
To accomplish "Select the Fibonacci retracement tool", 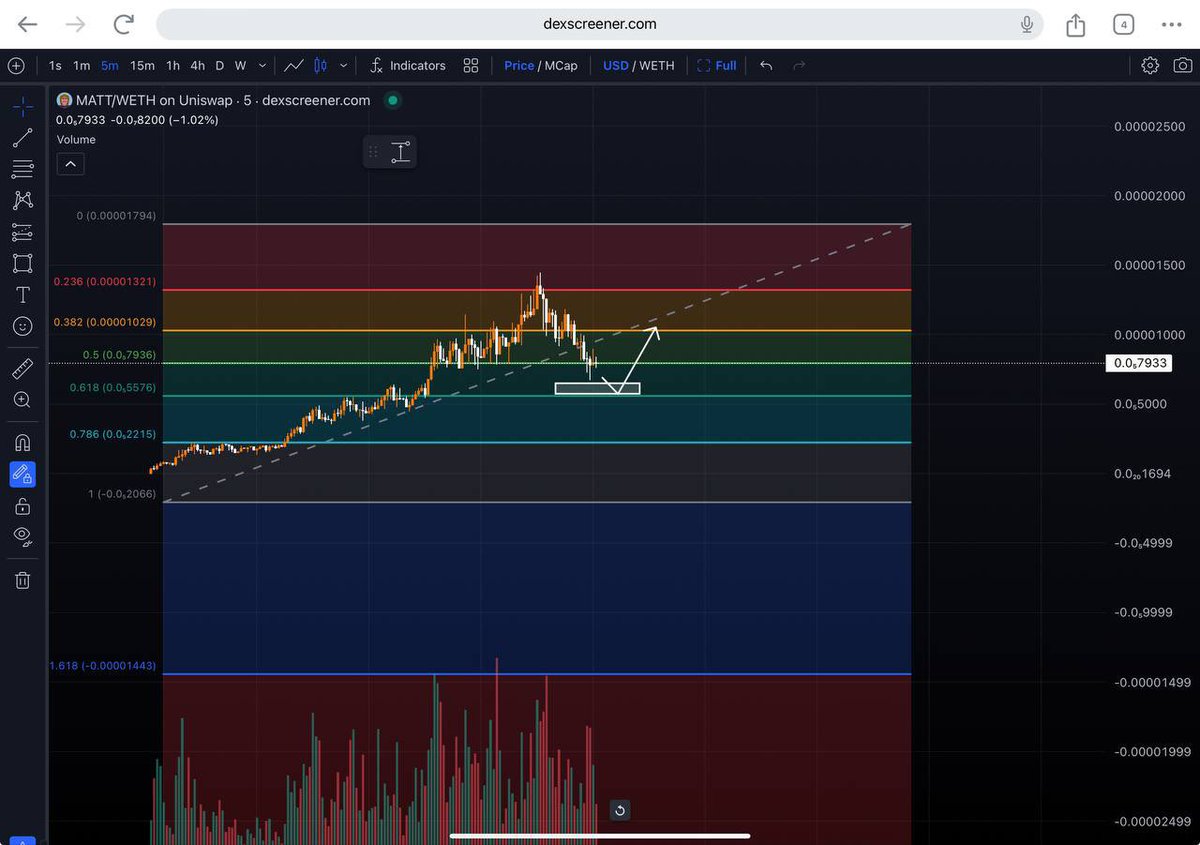I will click(x=22, y=169).
